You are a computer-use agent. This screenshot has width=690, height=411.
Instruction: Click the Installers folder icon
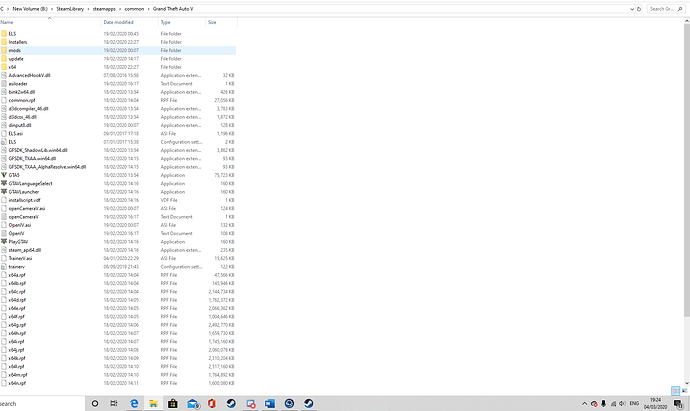4,42
